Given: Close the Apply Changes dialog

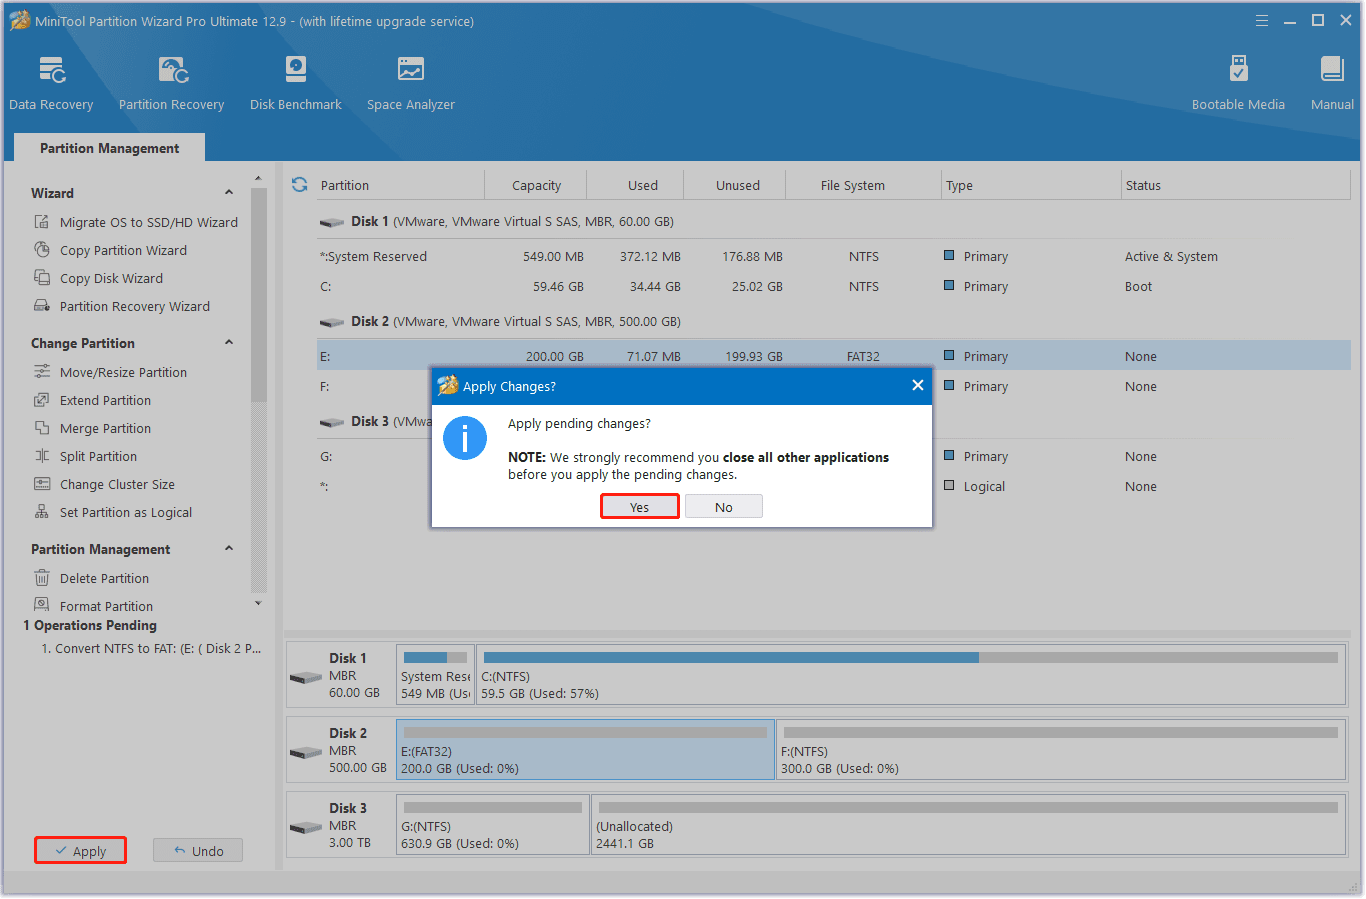Looking at the screenshot, I should point(917,385).
